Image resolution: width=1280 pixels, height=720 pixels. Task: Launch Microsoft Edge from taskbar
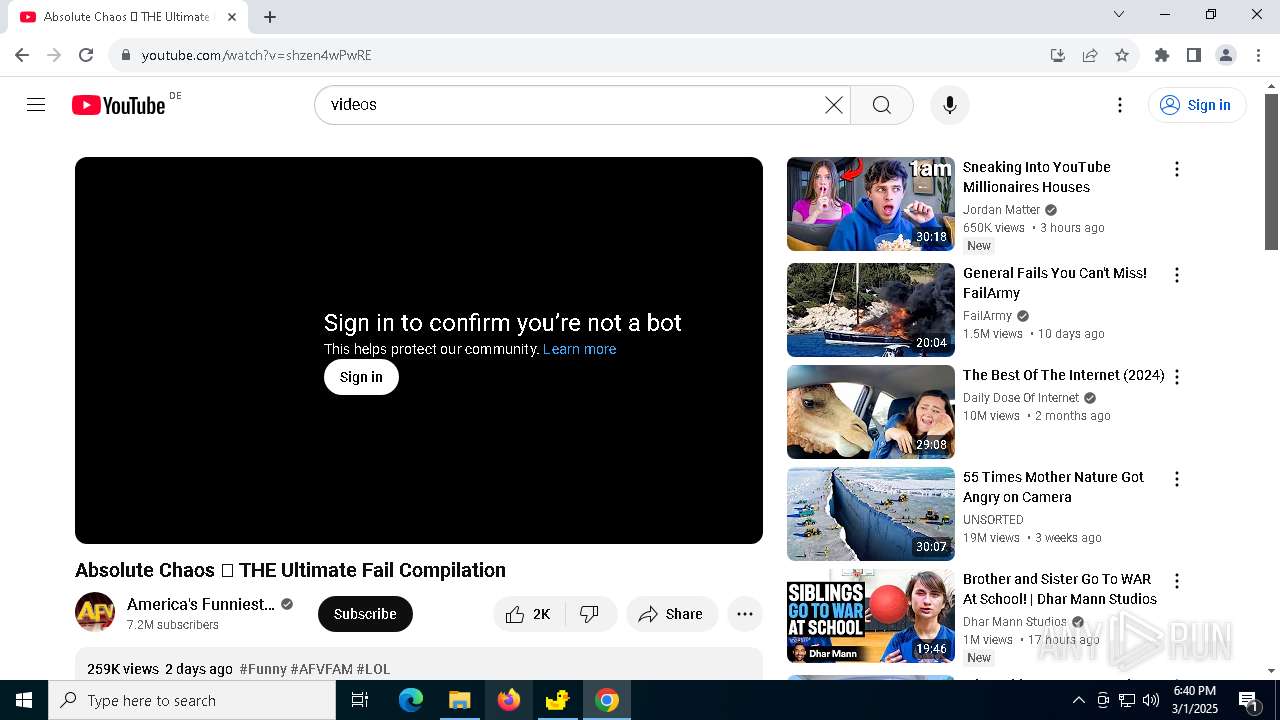(411, 700)
